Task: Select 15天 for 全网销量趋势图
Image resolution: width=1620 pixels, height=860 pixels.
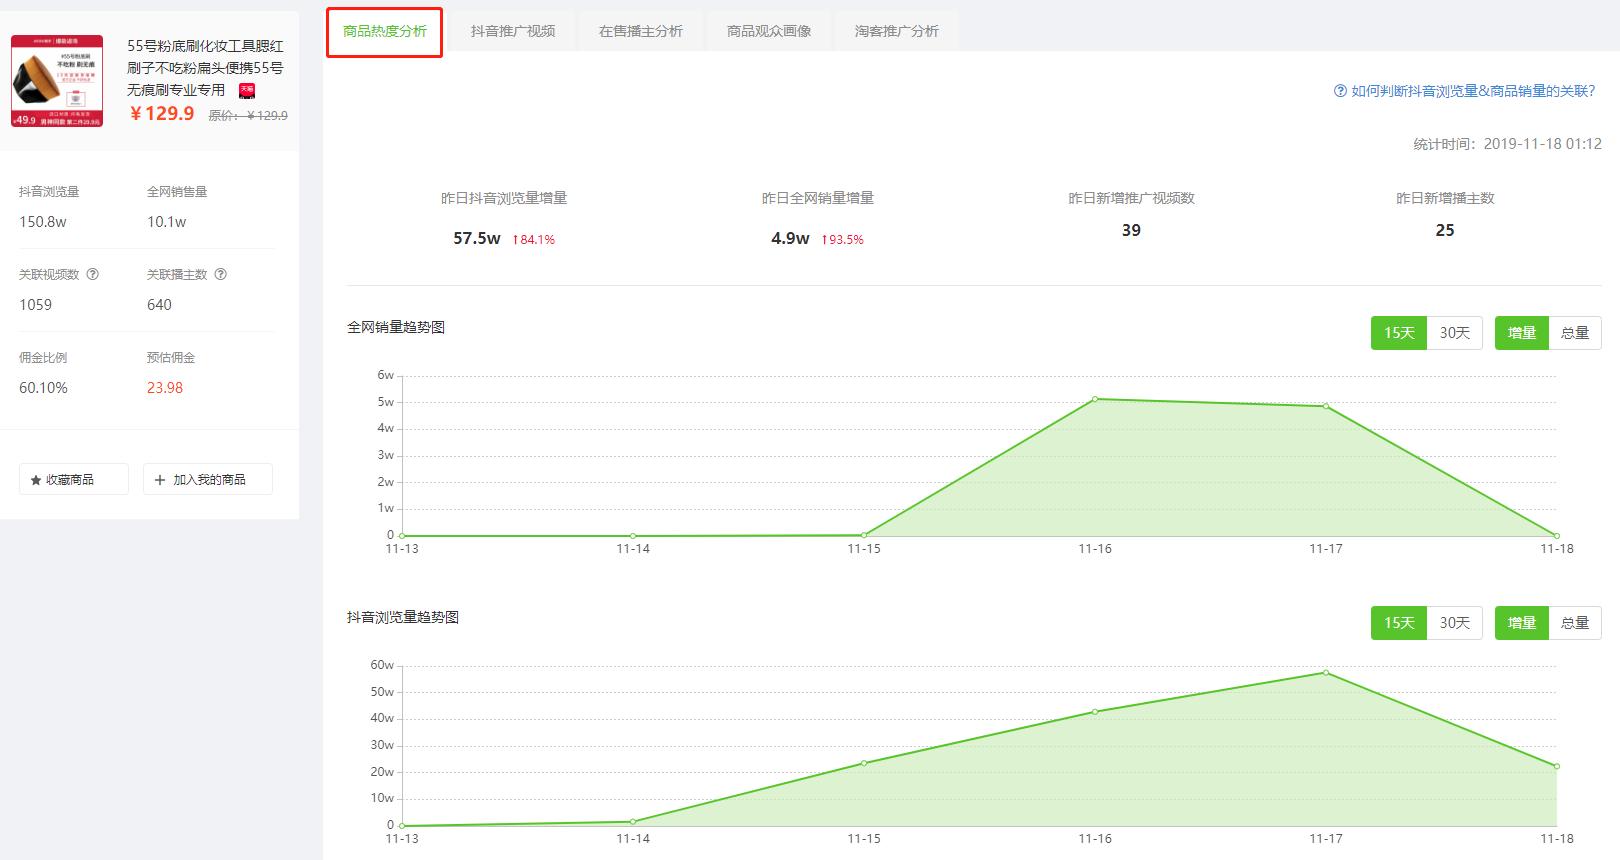Action: pos(1399,333)
